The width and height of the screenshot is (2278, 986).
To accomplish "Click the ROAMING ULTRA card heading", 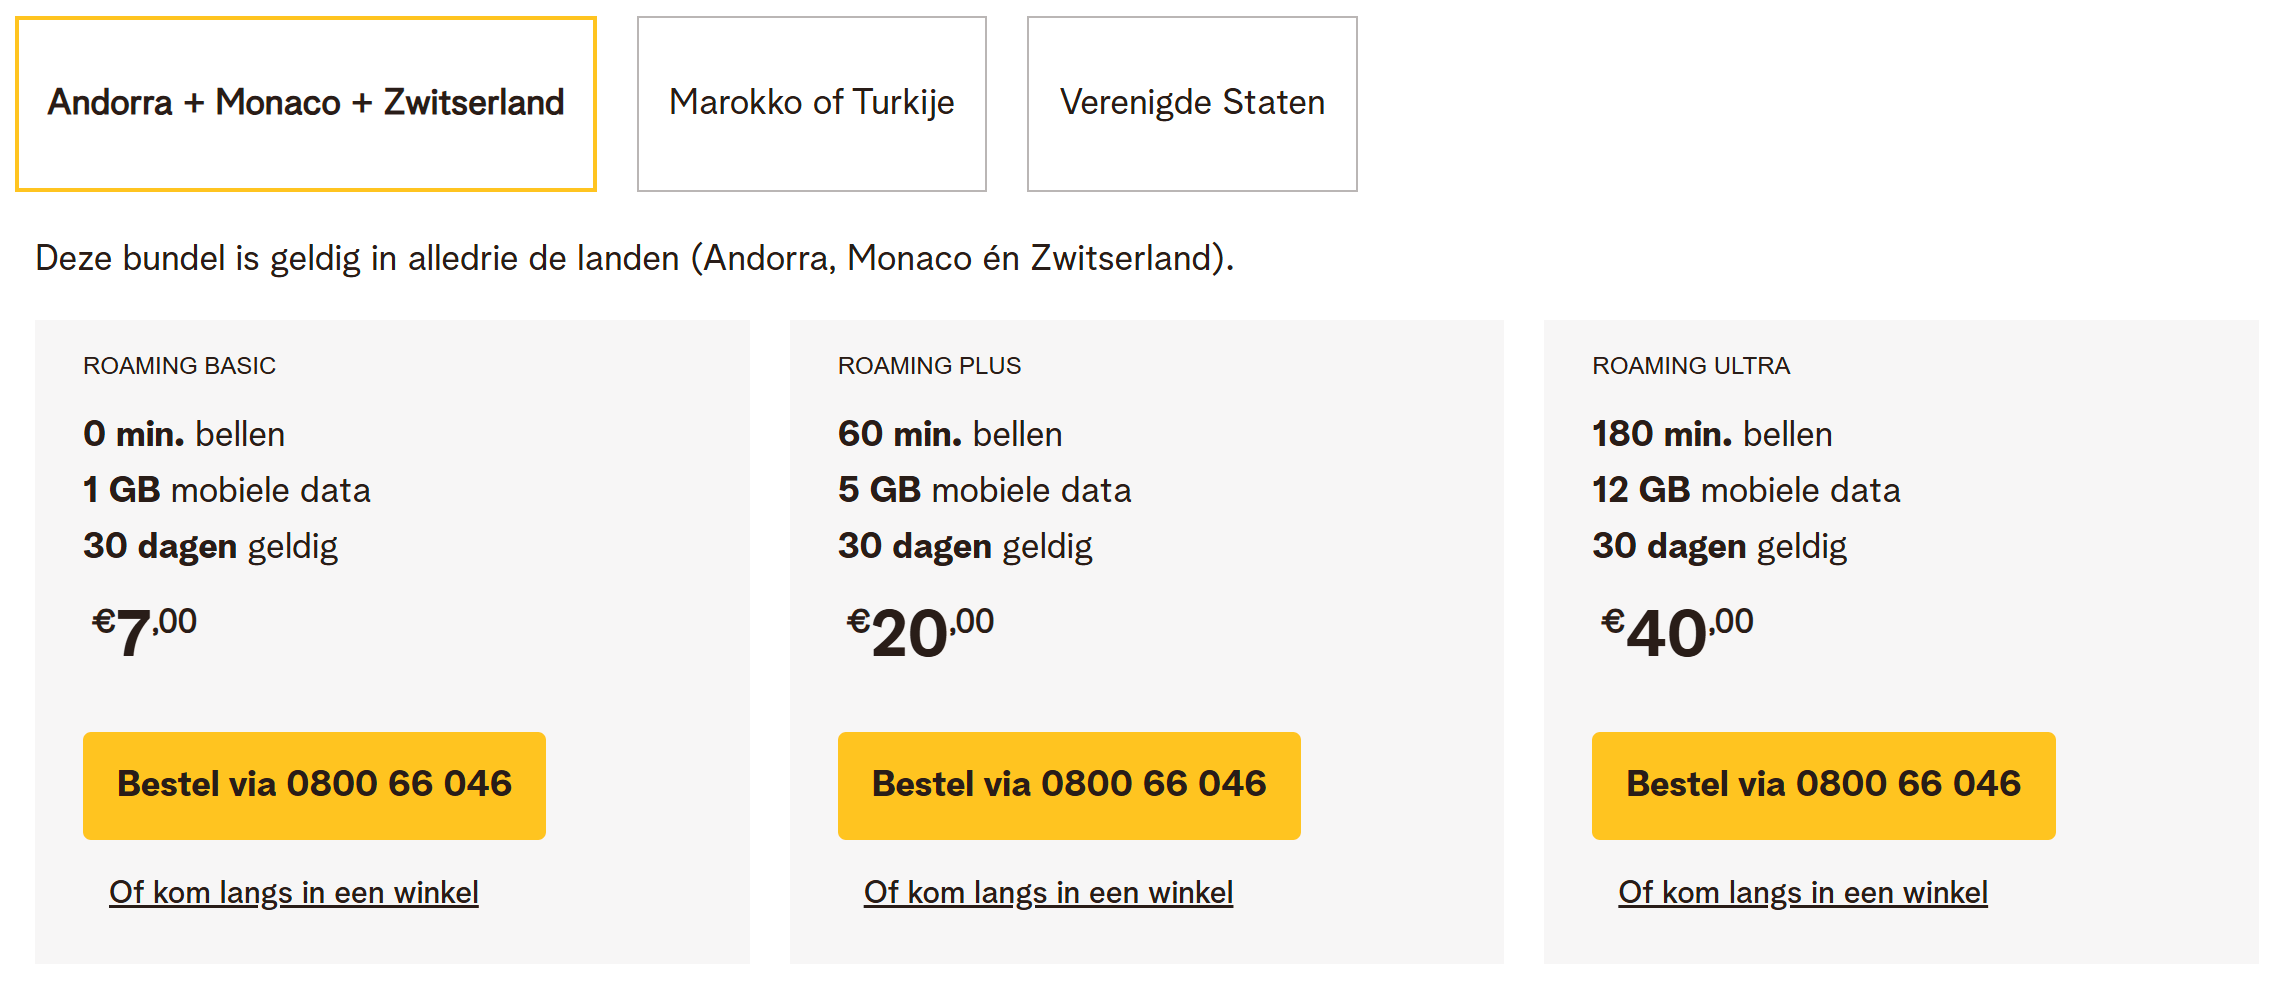I will [x=1690, y=366].
